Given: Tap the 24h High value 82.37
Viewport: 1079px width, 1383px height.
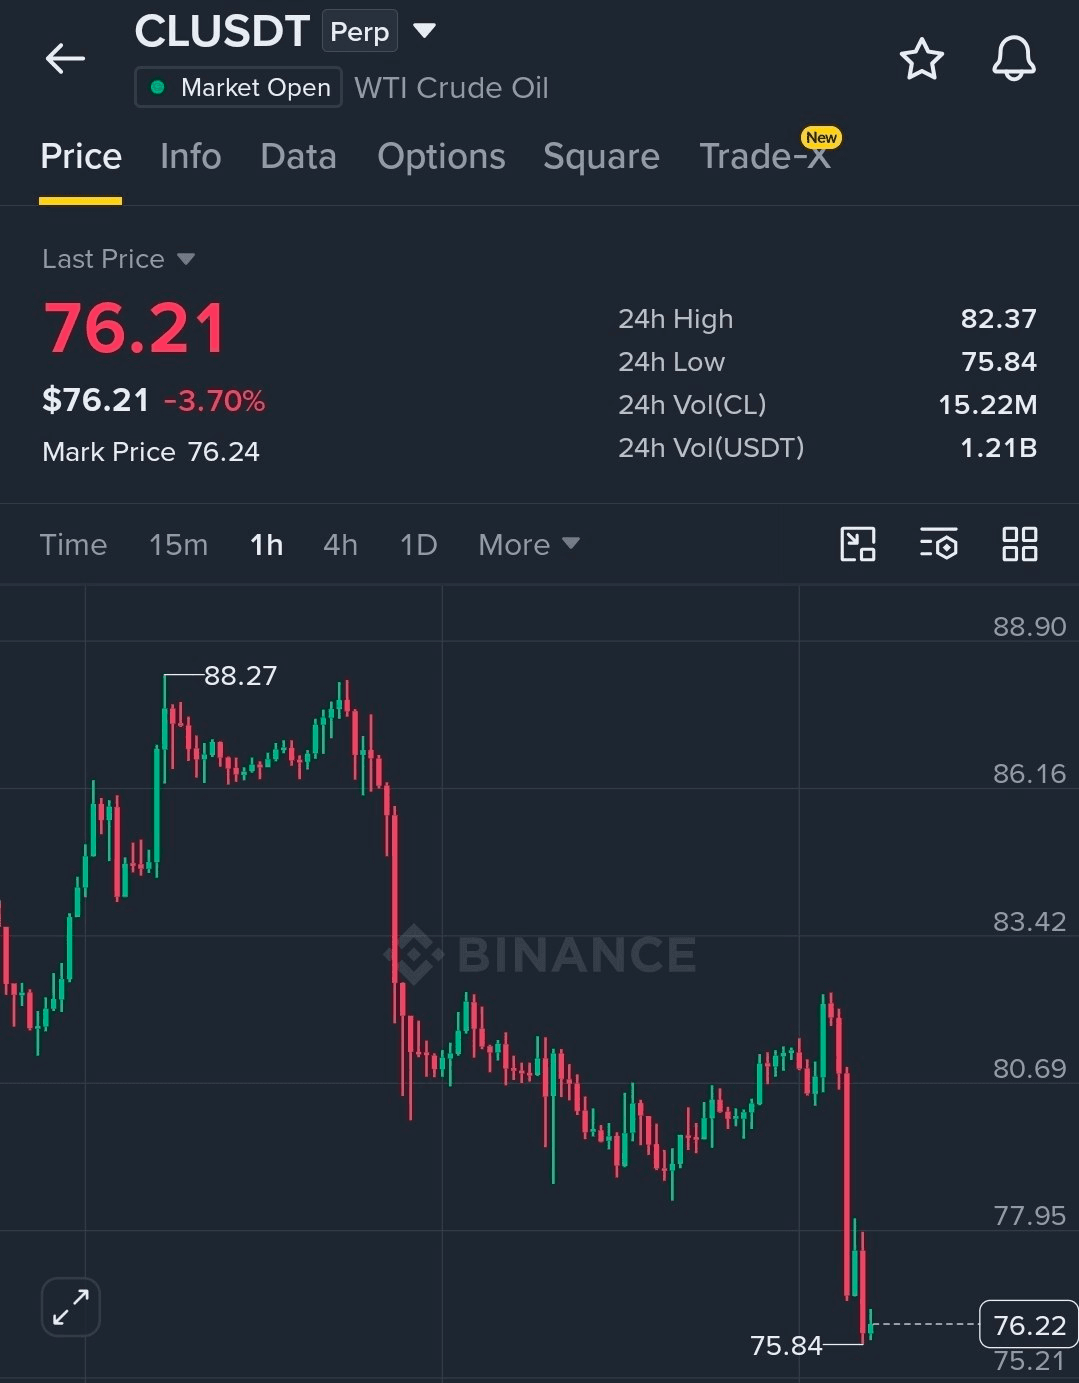Looking at the screenshot, I should [998, 319].
